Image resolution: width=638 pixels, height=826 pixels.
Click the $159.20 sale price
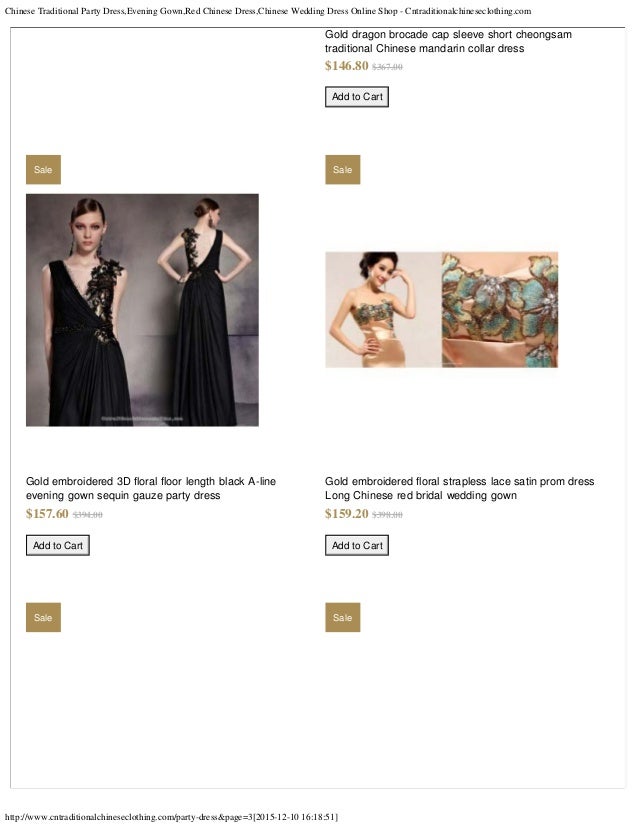(x=347, y=514)
